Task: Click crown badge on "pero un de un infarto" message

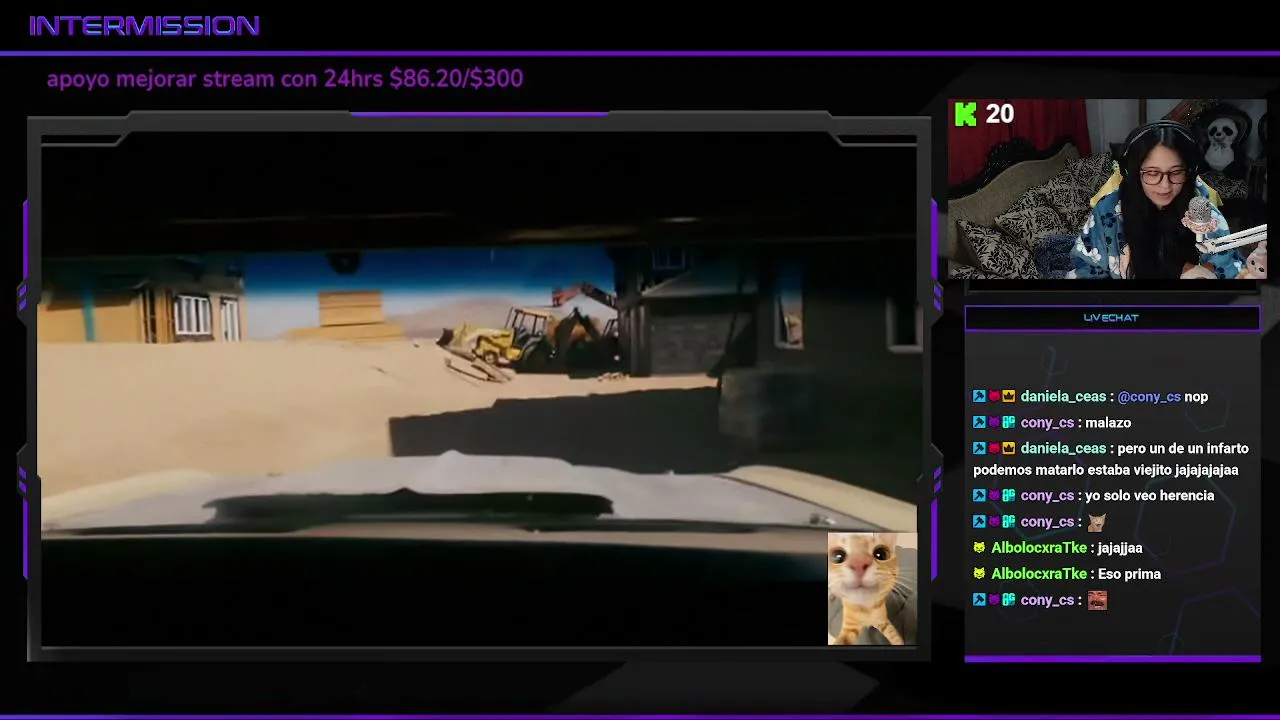Action: click(1009, 449)
